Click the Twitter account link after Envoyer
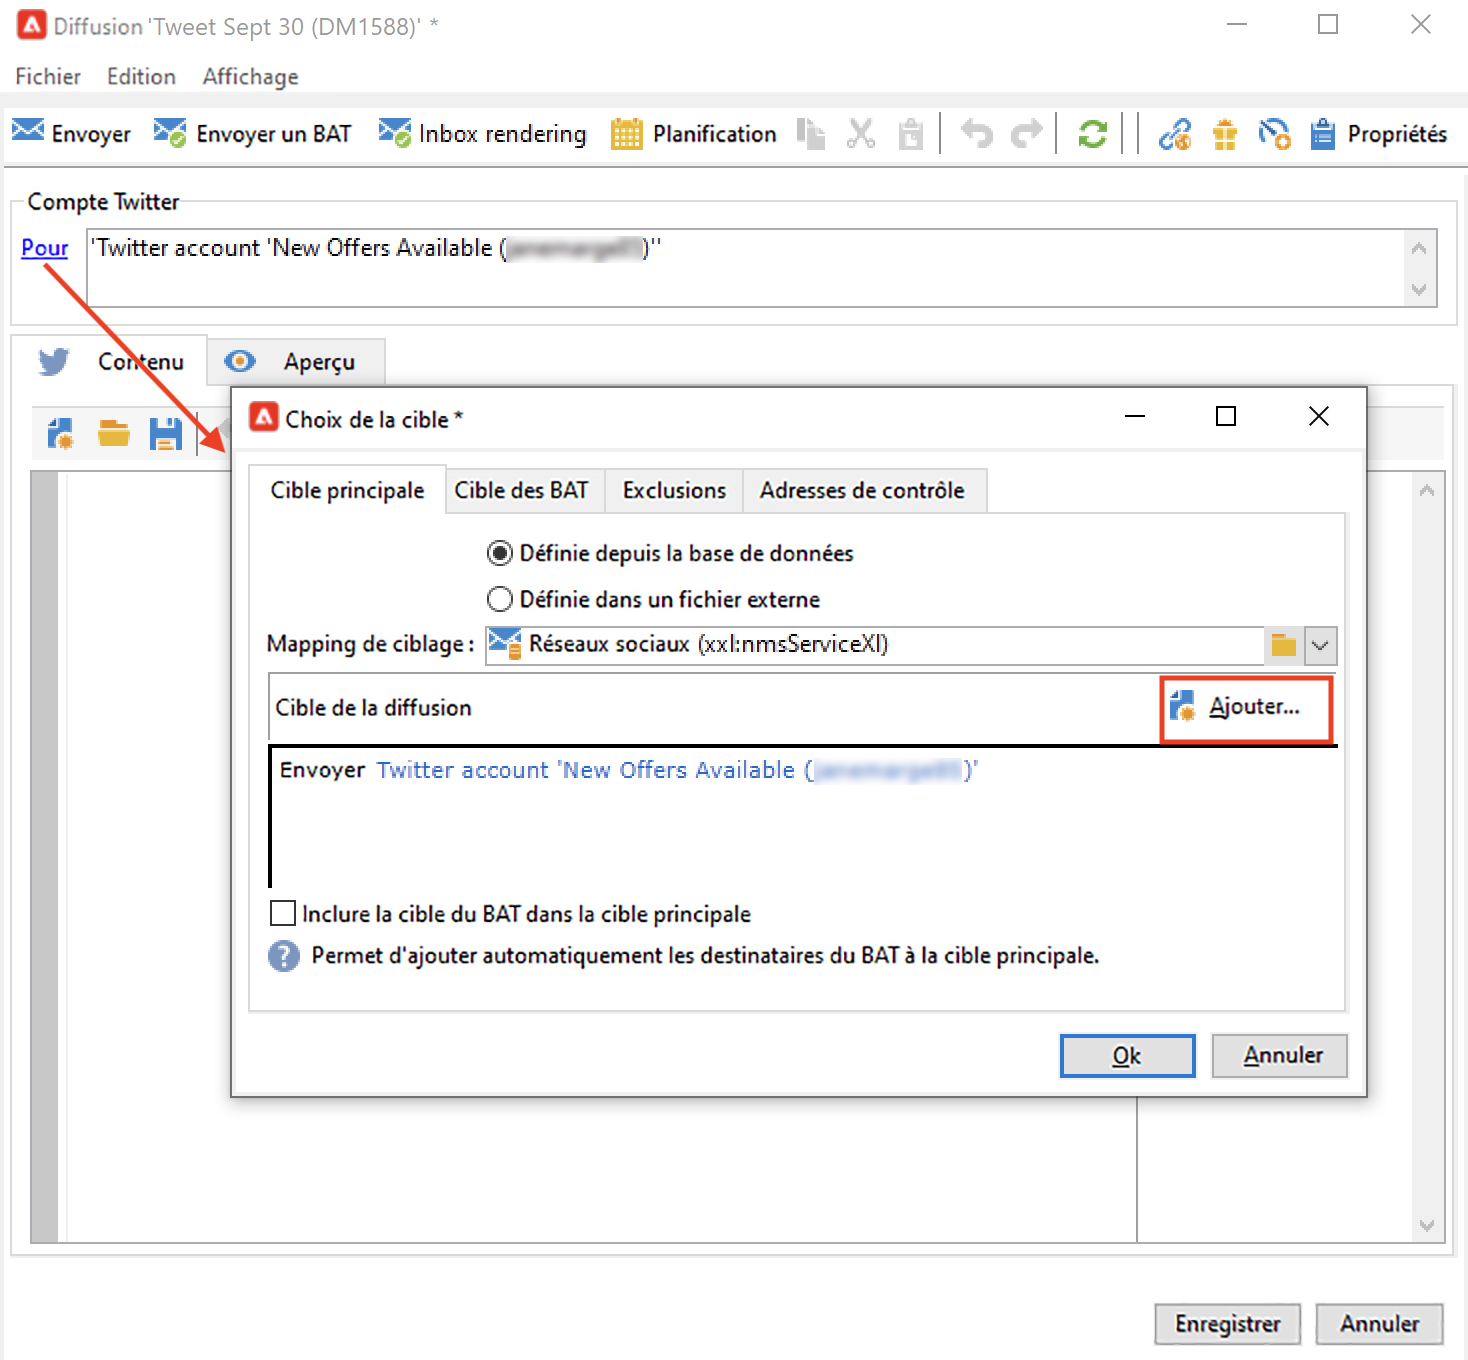The height and width of the screenshot is (1360, 1468). (677, 769)
